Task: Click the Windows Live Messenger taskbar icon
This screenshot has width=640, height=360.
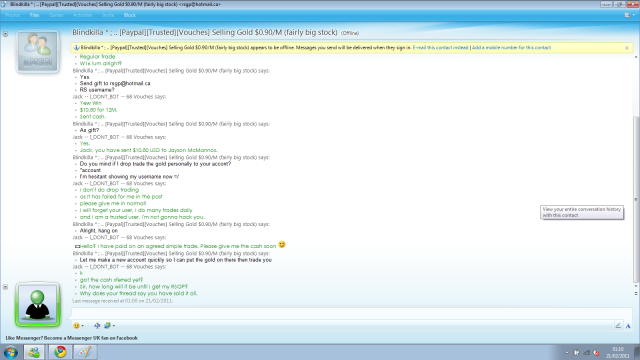Action: pos(34,352)
